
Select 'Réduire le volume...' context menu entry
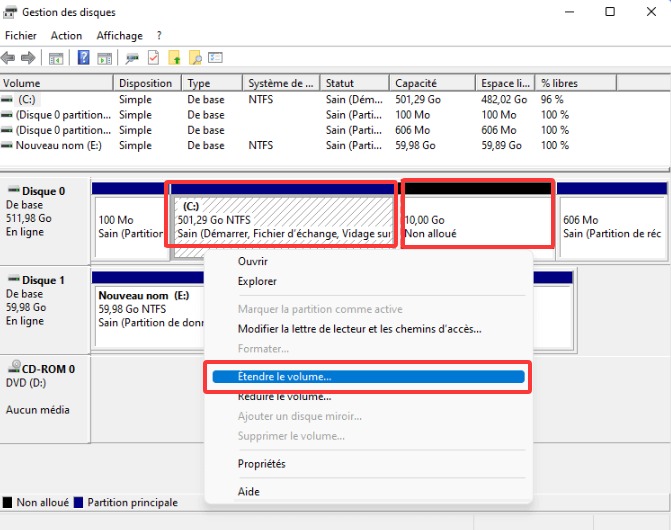click(x=284, y=397)
